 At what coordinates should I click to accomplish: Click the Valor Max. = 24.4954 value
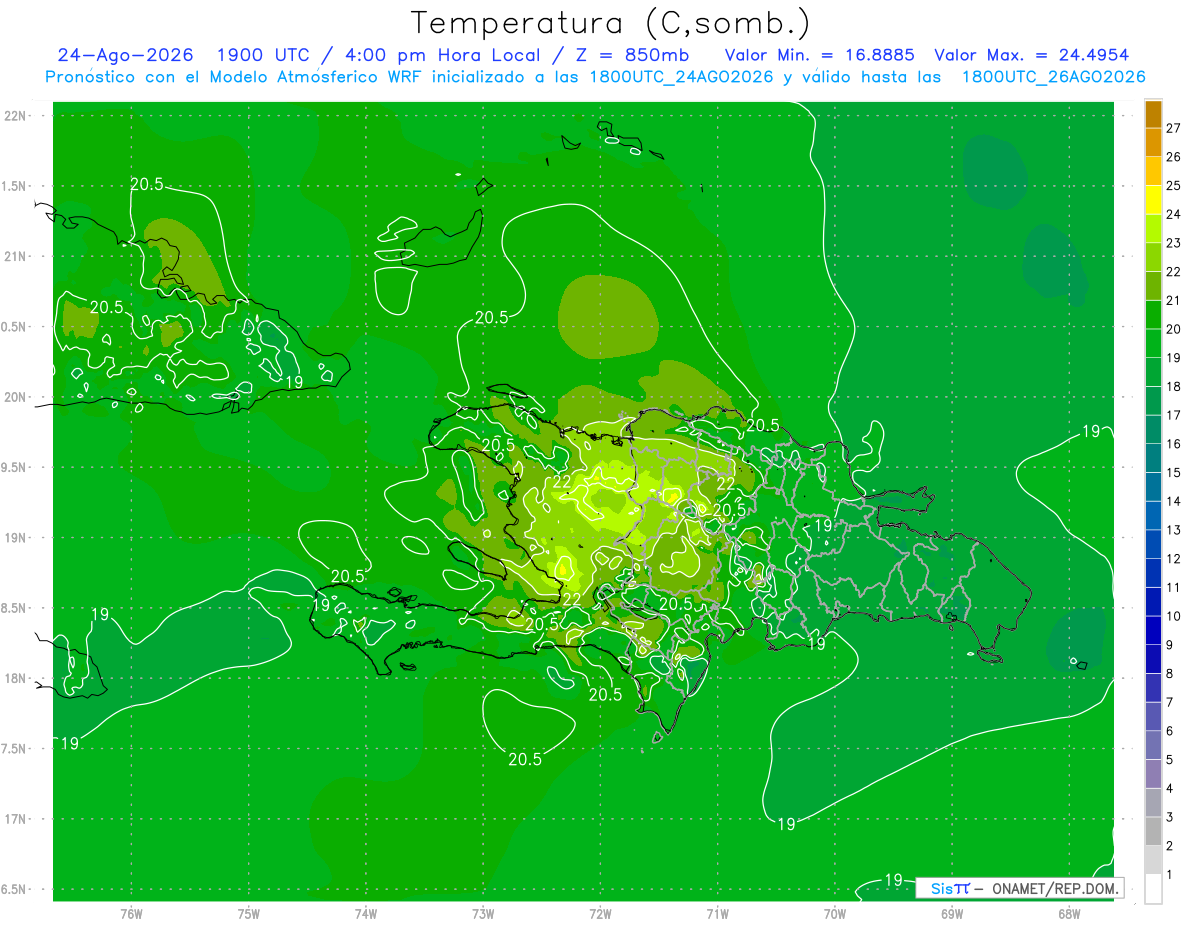tap(1031, 55)
